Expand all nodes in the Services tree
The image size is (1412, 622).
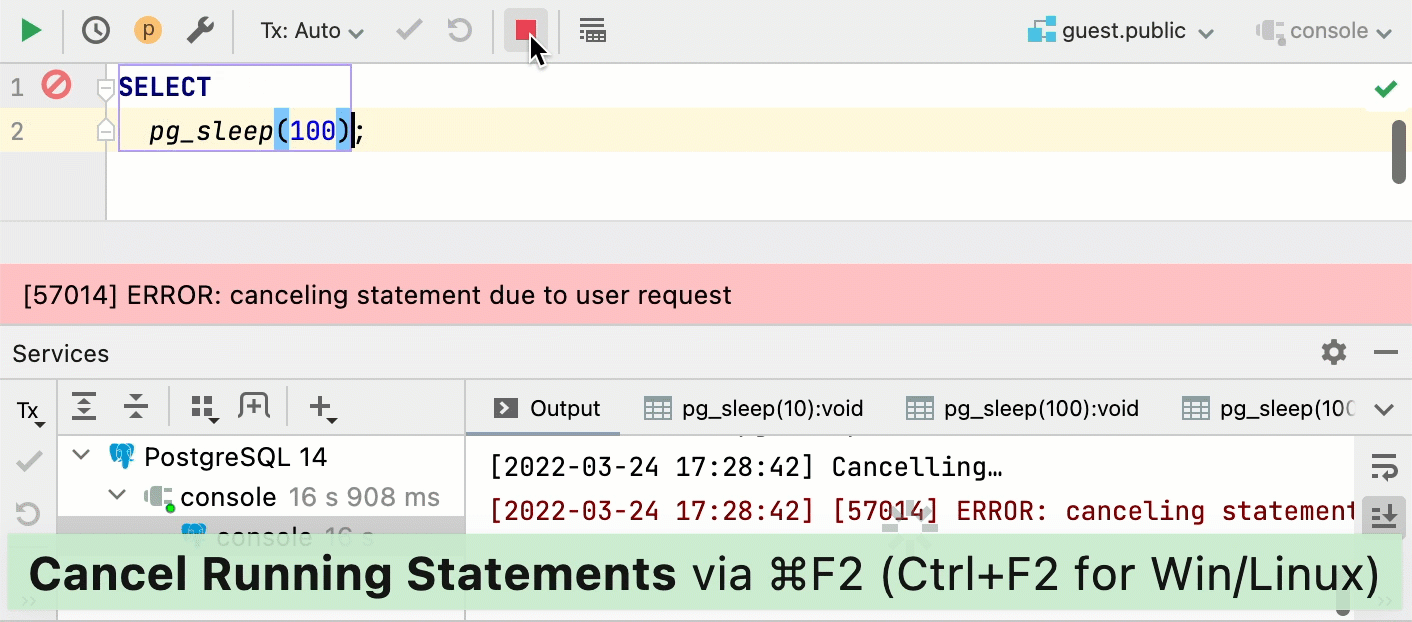pyautogui.click(x=84, y=407)
